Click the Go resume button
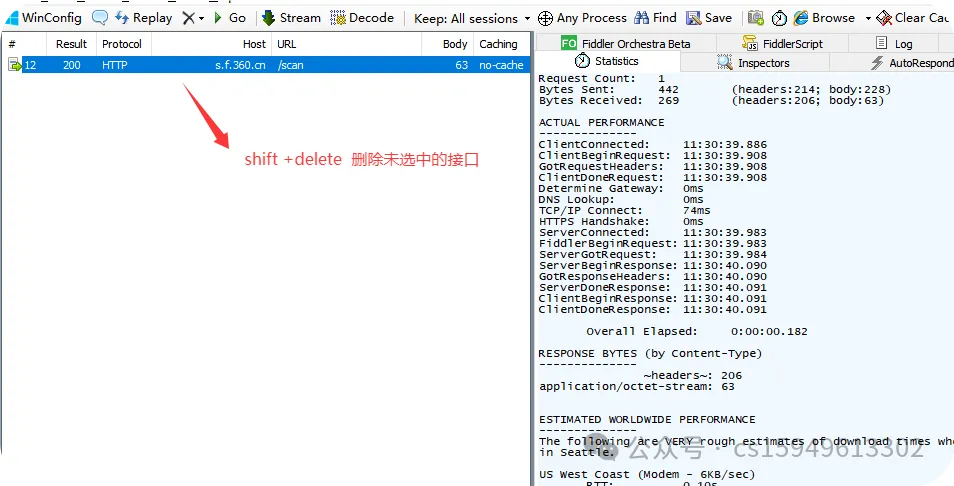 [x=230, y=18]
